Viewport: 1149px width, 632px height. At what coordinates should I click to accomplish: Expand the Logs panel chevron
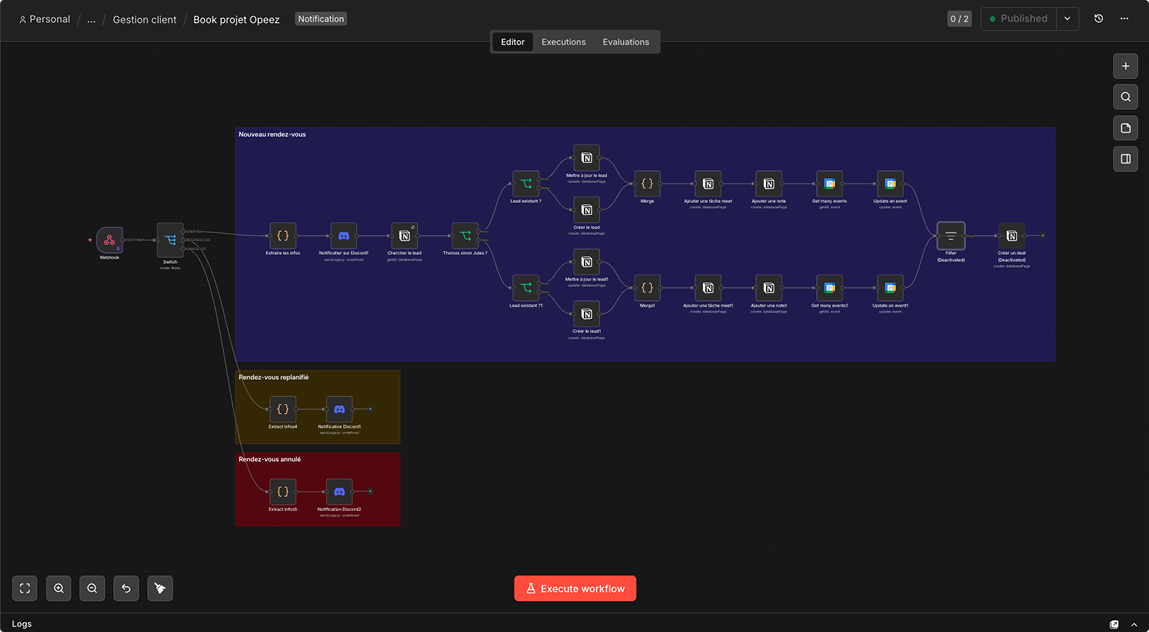(x=1134, y=625)
